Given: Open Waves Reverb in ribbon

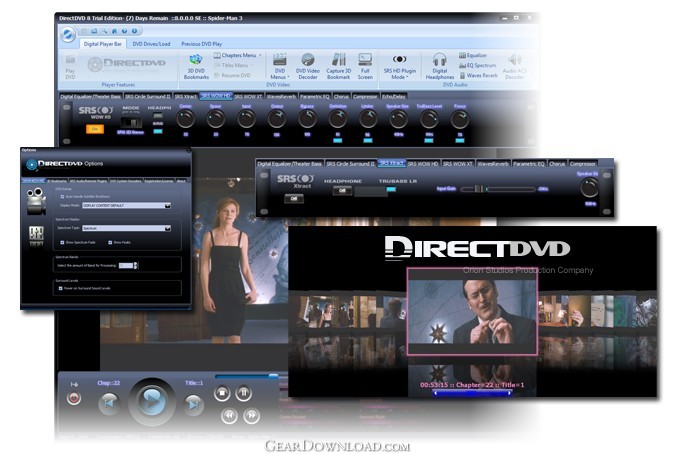Looking at the screenshot, I should (478, 75).
